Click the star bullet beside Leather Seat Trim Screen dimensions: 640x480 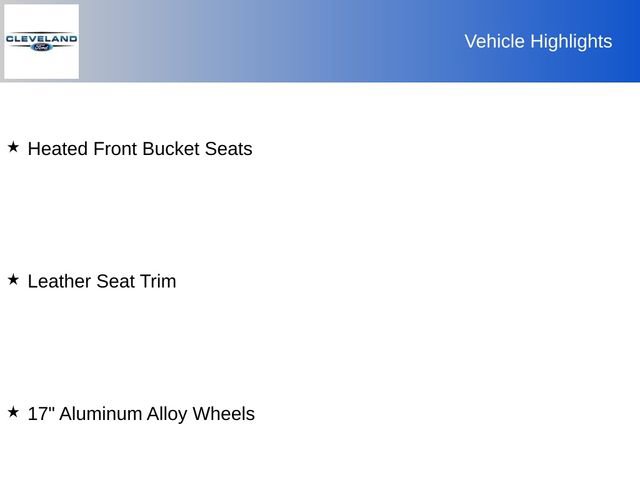tap(13, 280)
